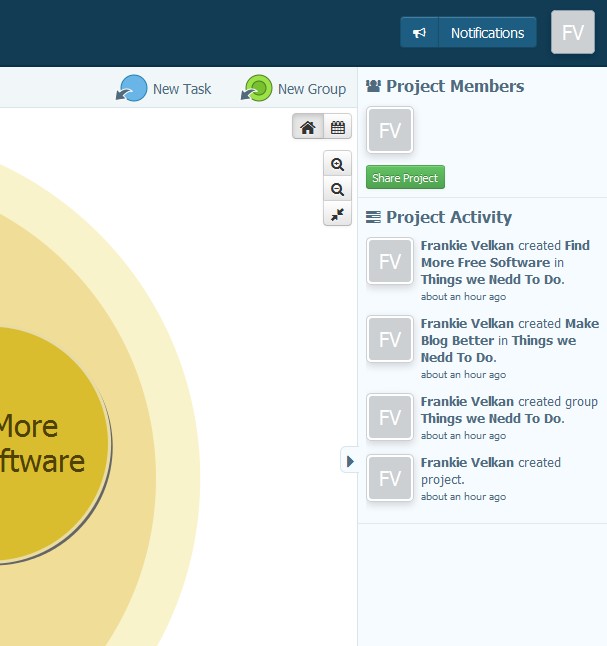This screenshot has width=607, height=646.
Task: Switch to the home map view
Action: pyautogui.click(x=308, y=127)
